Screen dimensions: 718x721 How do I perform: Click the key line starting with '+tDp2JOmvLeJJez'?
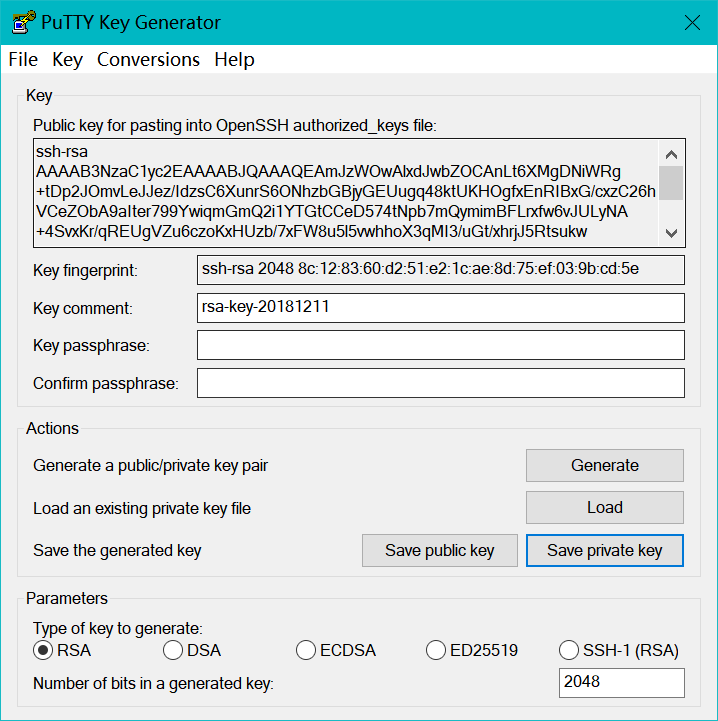pyautogui.click(x=346, y=191)
